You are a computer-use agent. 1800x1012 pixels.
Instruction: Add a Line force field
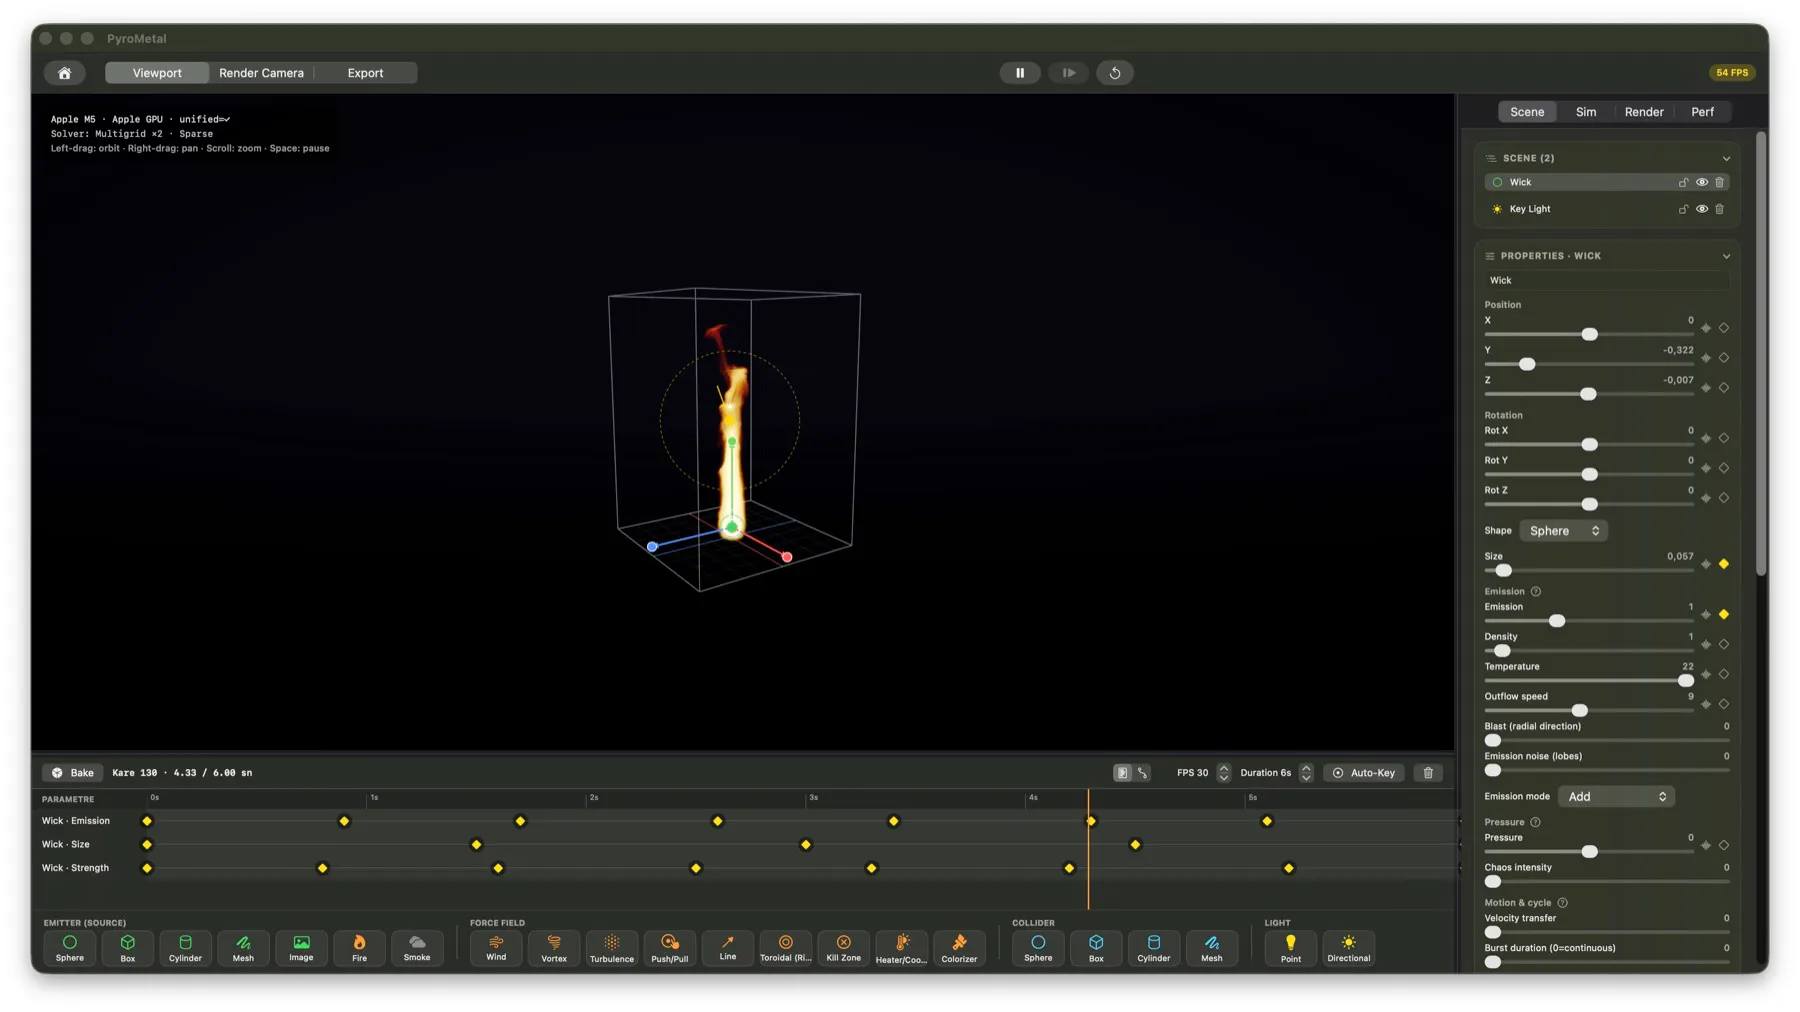[728, 948]
